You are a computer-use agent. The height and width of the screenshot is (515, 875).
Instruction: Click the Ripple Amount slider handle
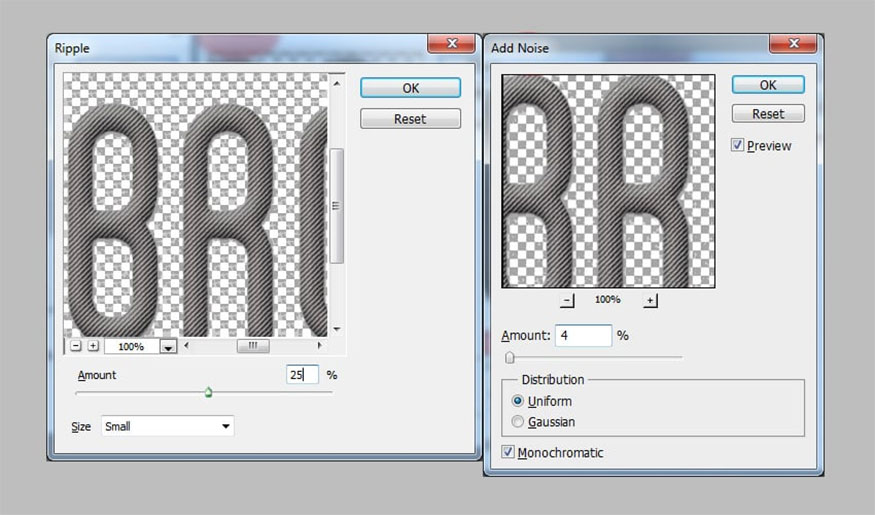click(x=208, y=392)
